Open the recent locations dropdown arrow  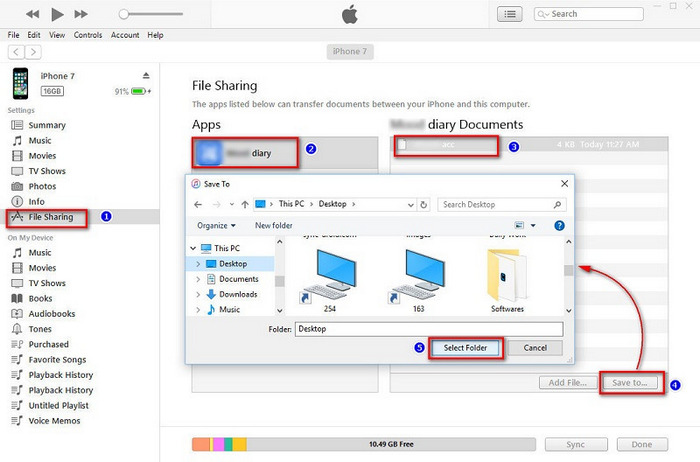click(232, 204)
